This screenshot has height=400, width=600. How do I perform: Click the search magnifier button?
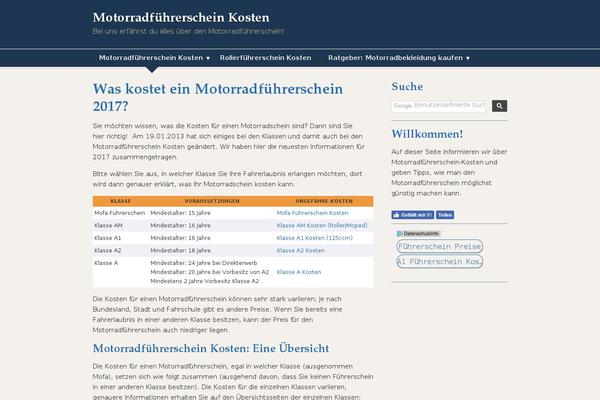(499, 106)
